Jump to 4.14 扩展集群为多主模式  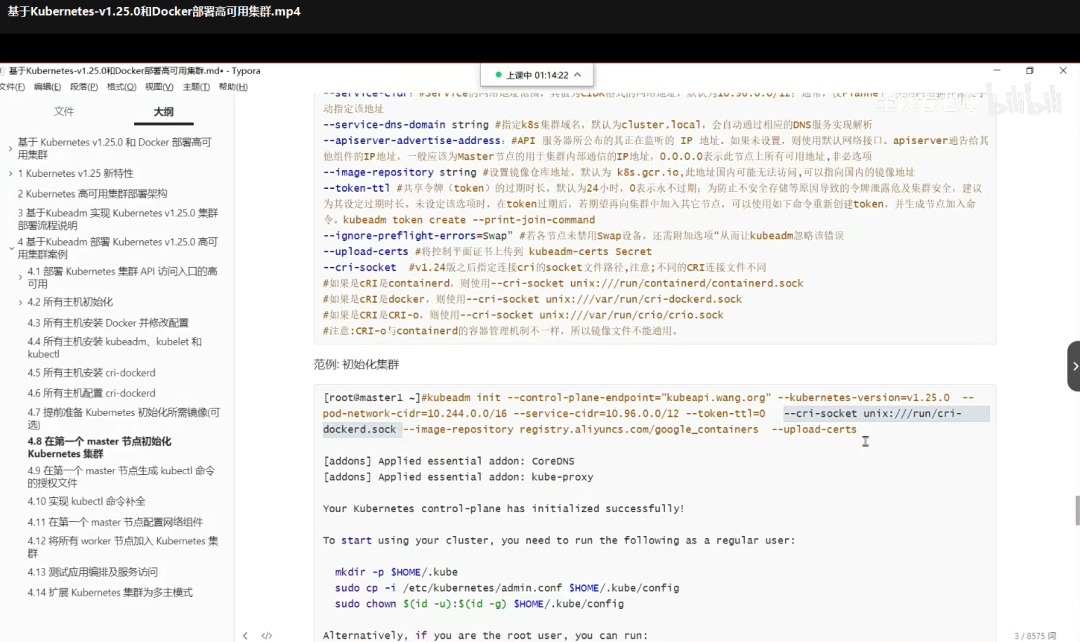(110, 592)
